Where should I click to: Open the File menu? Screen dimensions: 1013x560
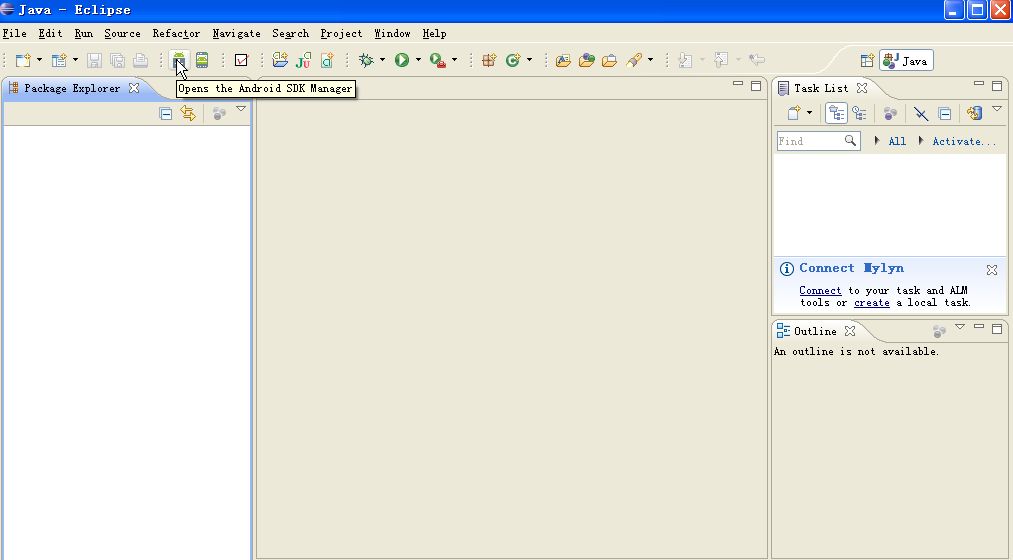[15, 34]
